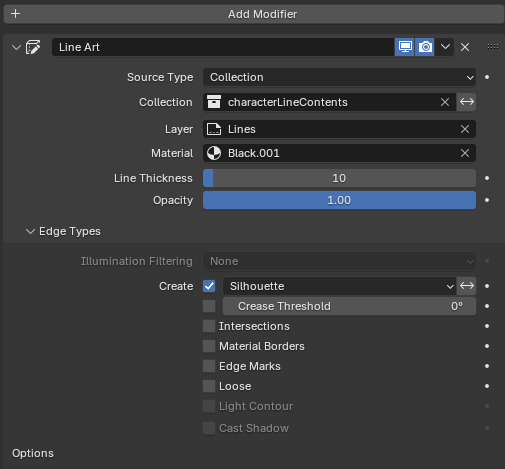Clear the Lines layer field

465,129
